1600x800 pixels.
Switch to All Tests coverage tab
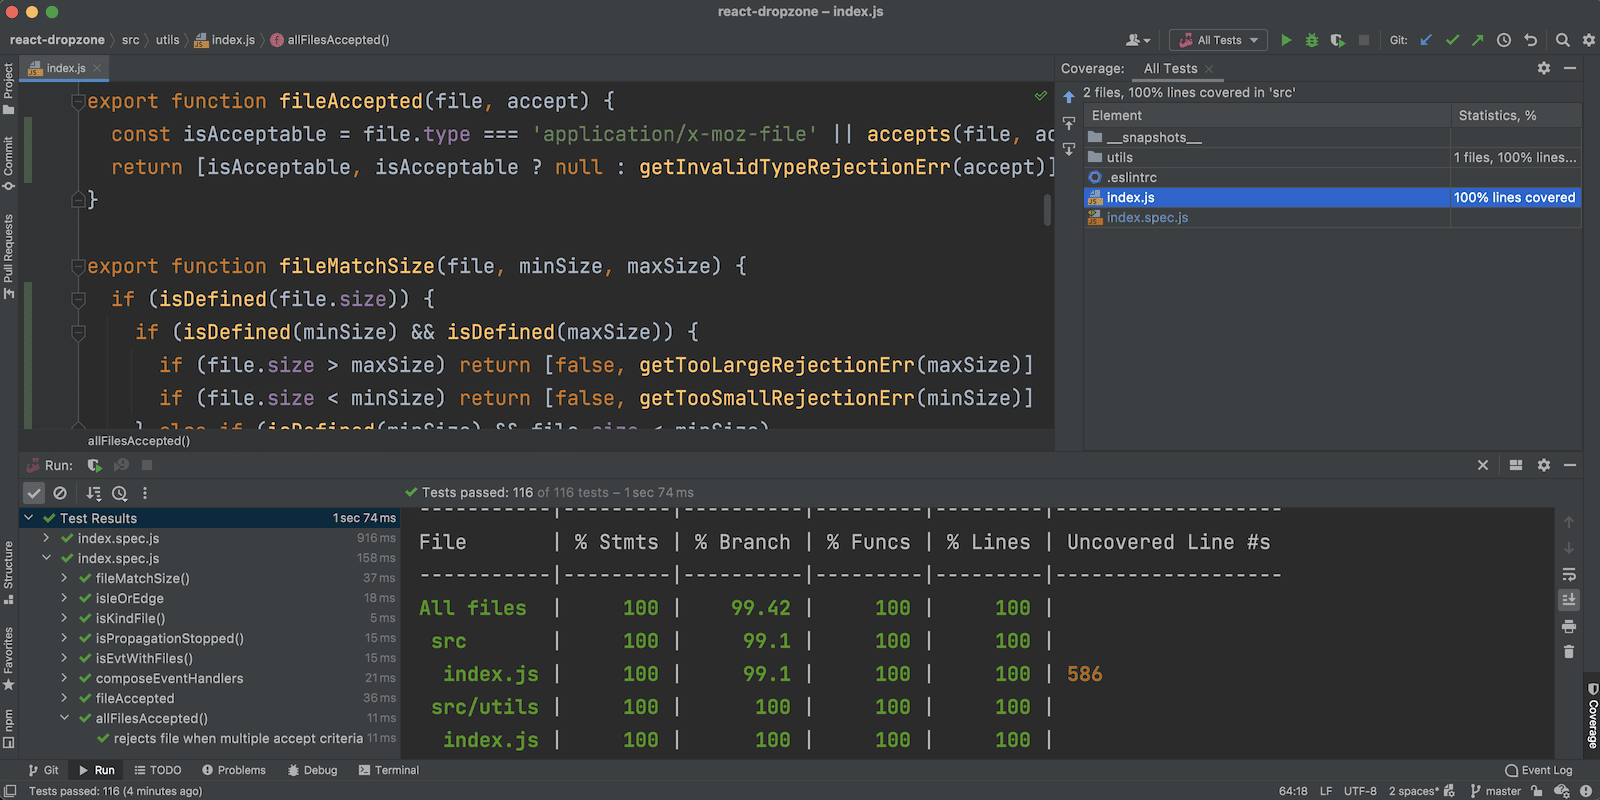(1170, 68)
